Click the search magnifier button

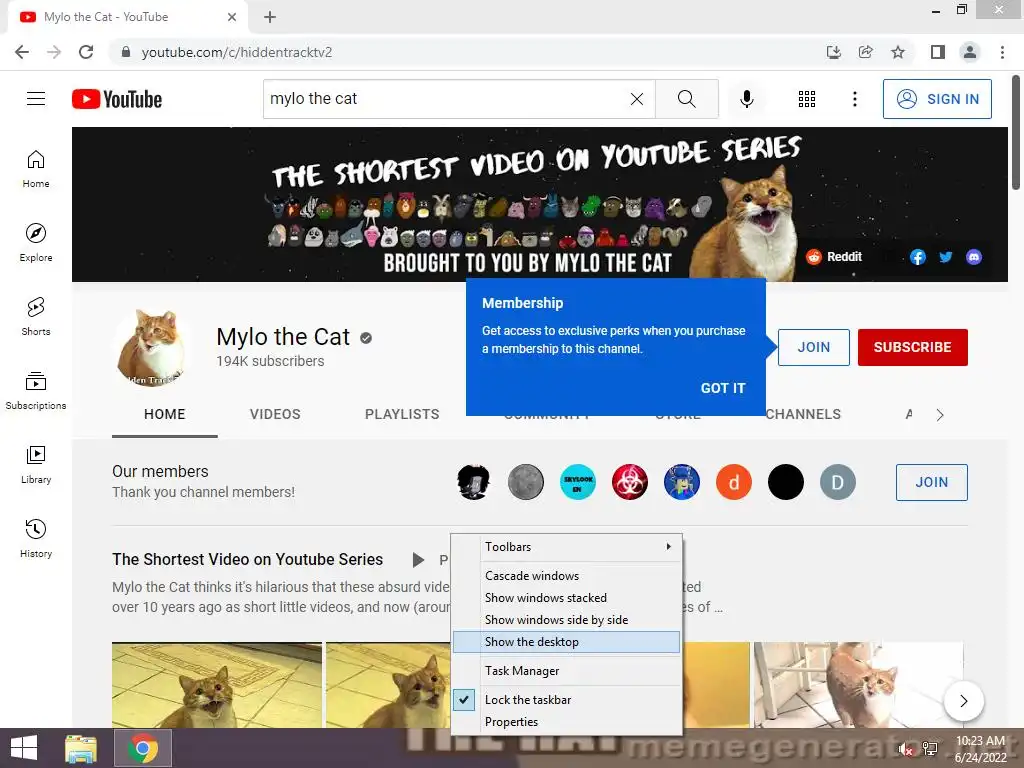pyautogui.click(x=686, y=99)
